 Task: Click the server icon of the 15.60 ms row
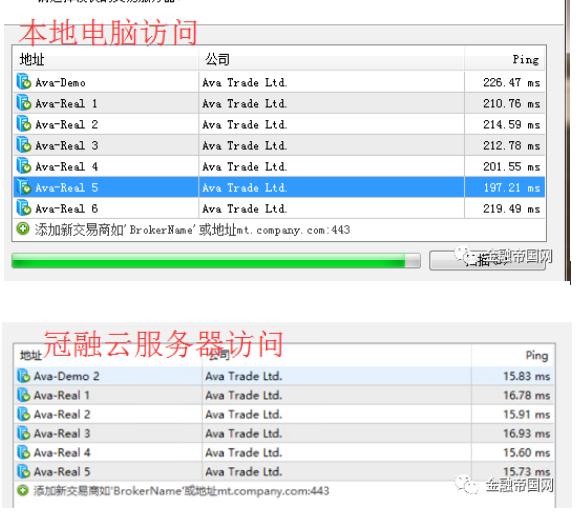(24, 452)
